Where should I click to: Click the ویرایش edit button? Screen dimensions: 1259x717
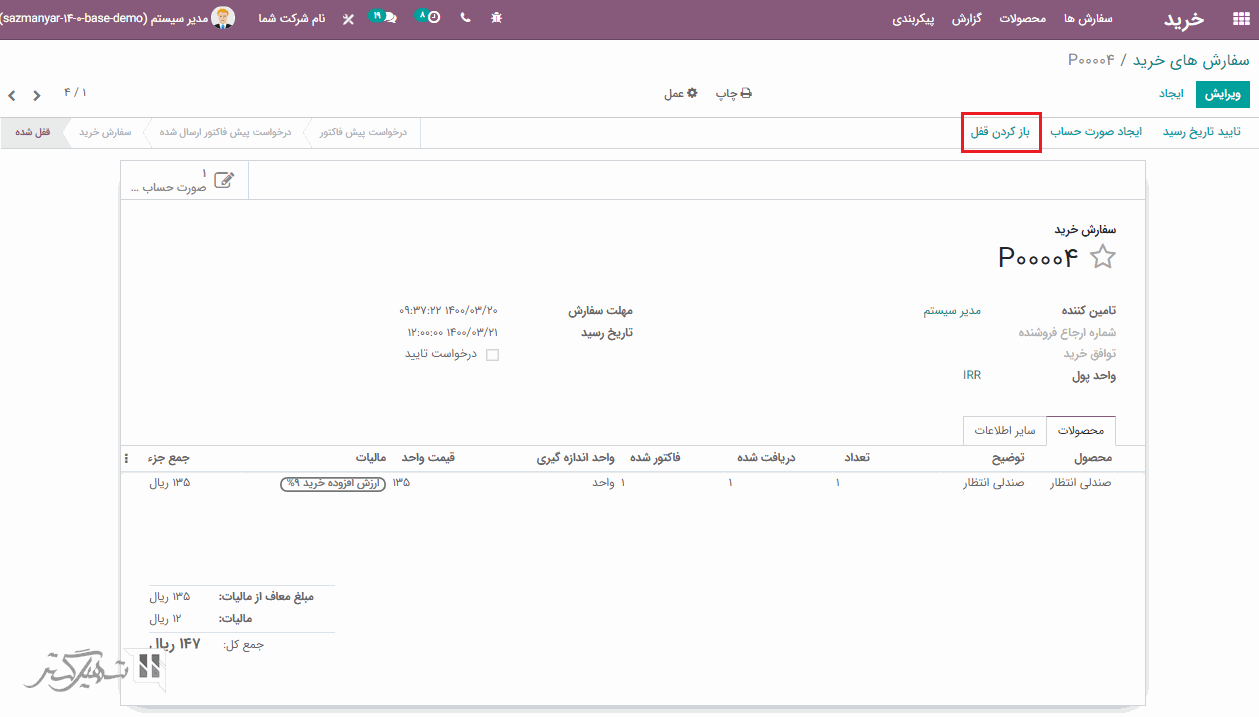point(1222,93)
